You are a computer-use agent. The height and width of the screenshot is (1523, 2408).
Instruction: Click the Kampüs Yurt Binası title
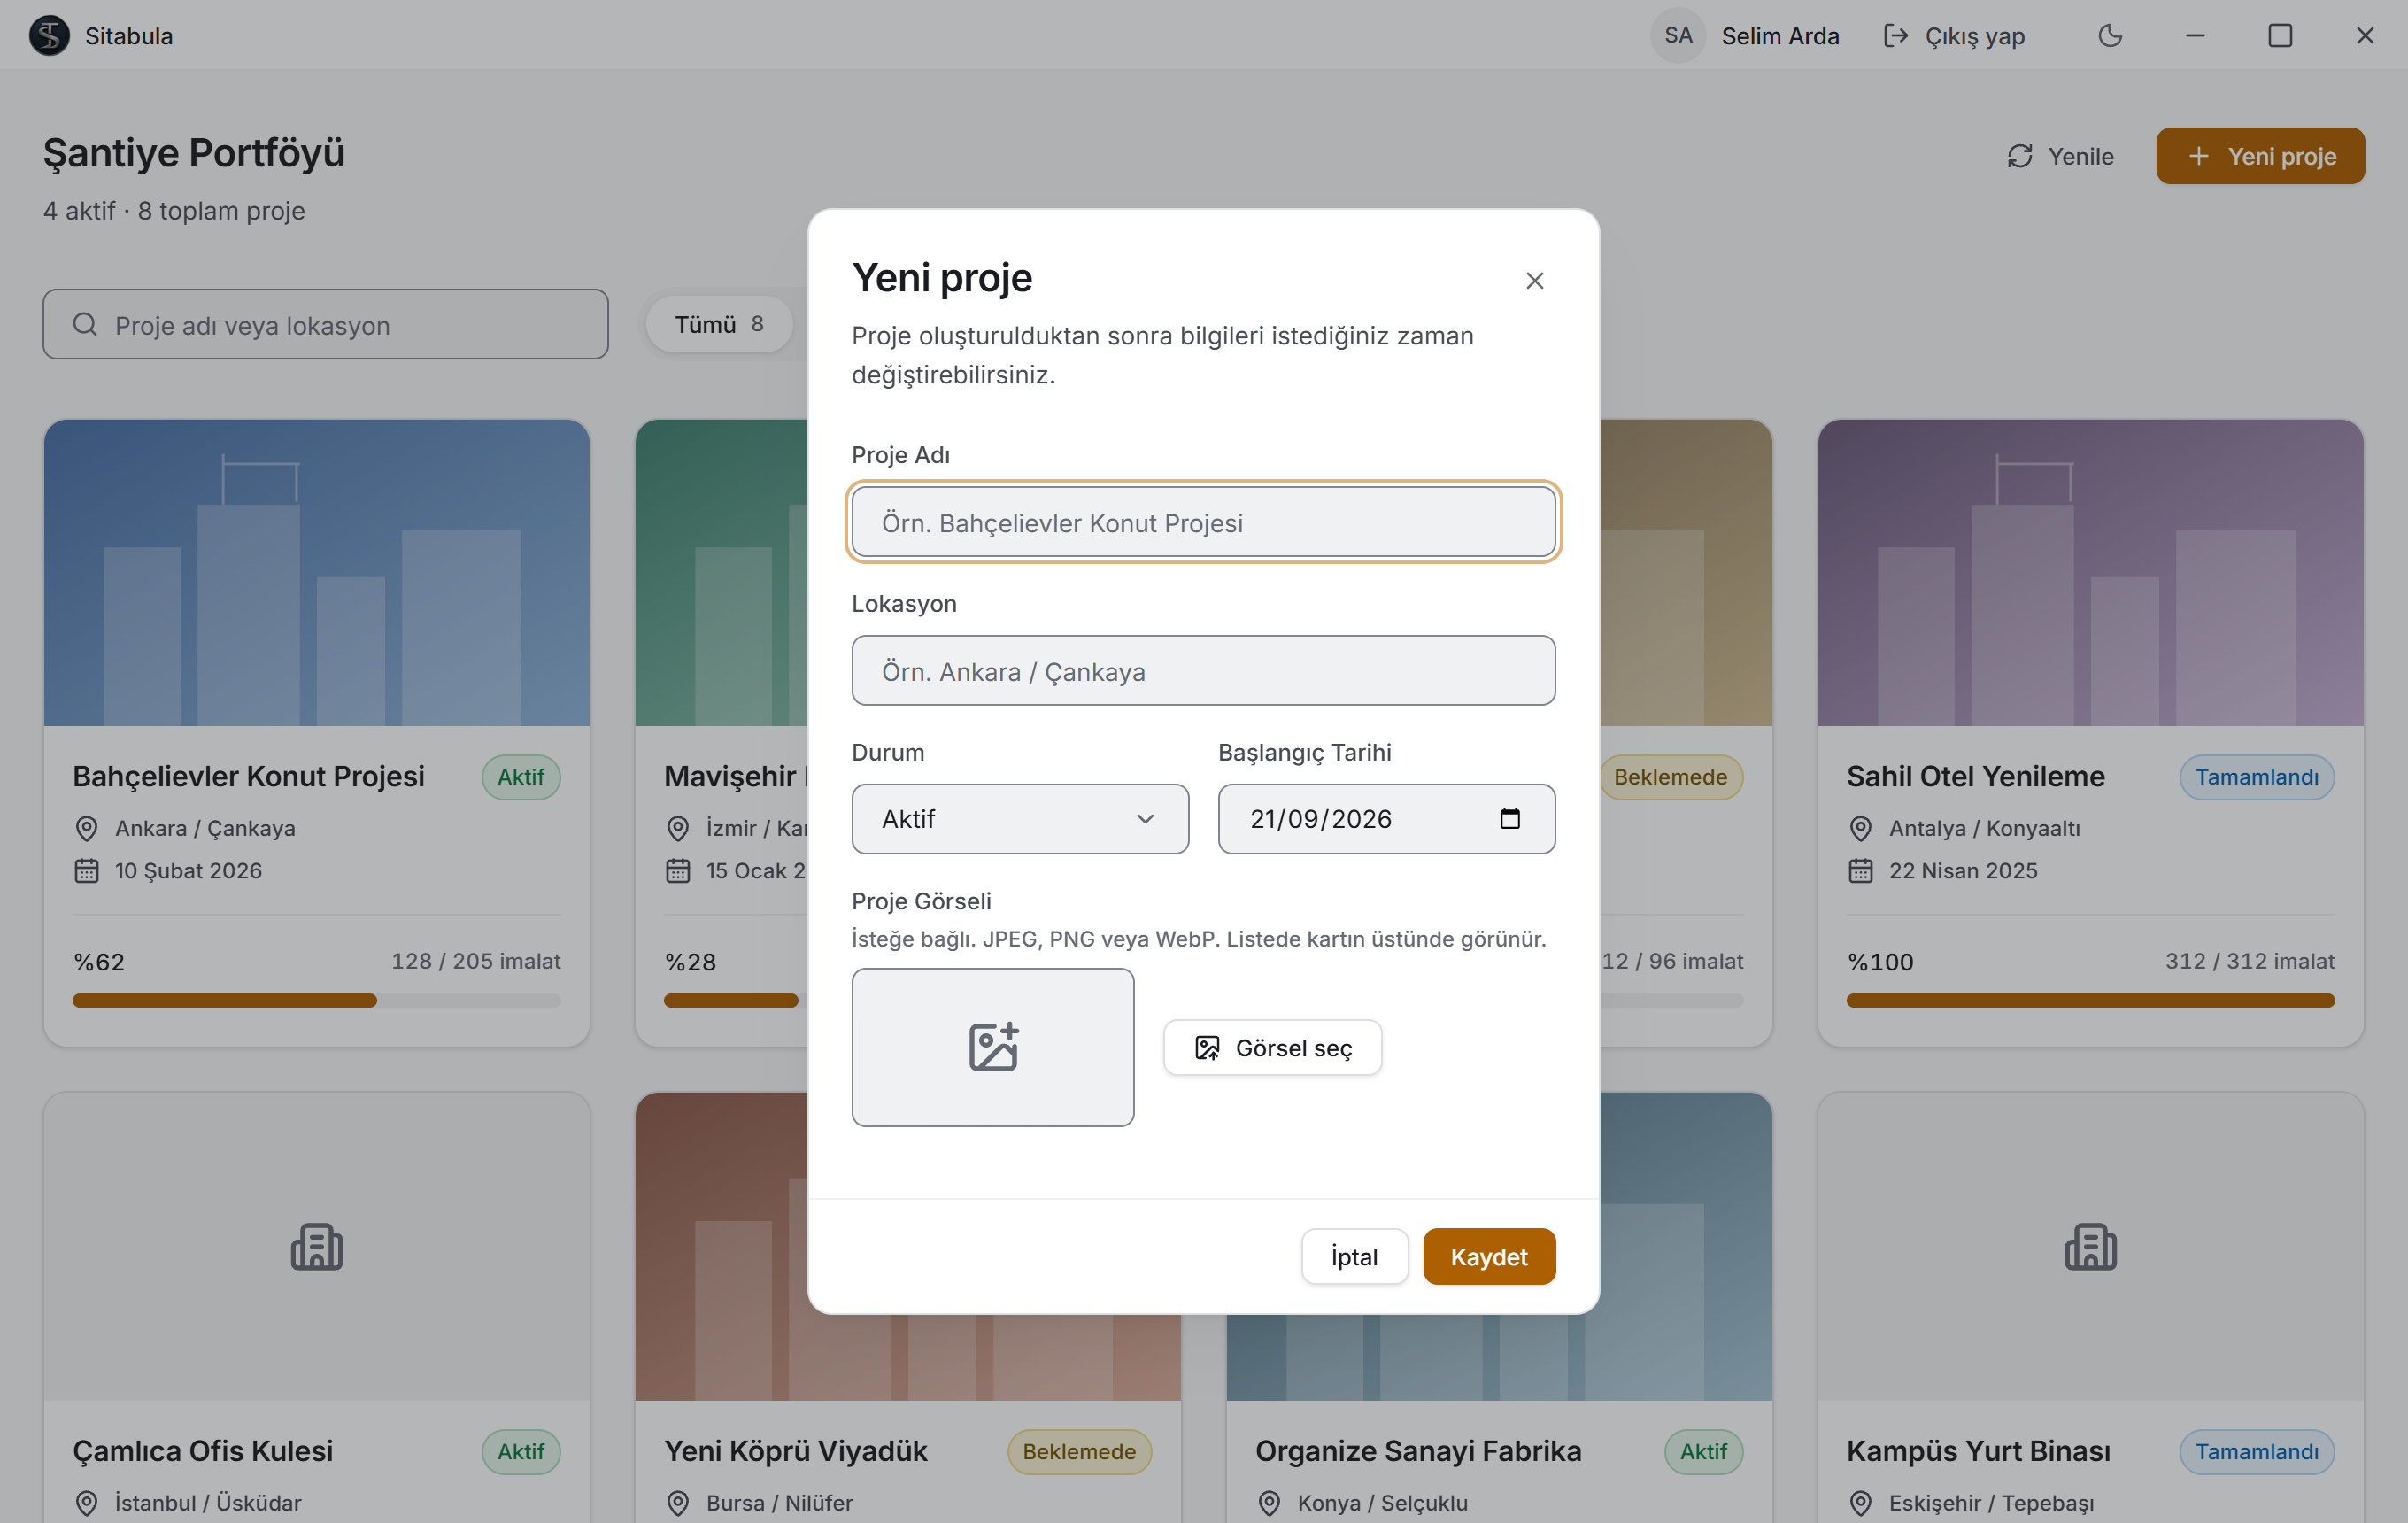[1978, 1451]
